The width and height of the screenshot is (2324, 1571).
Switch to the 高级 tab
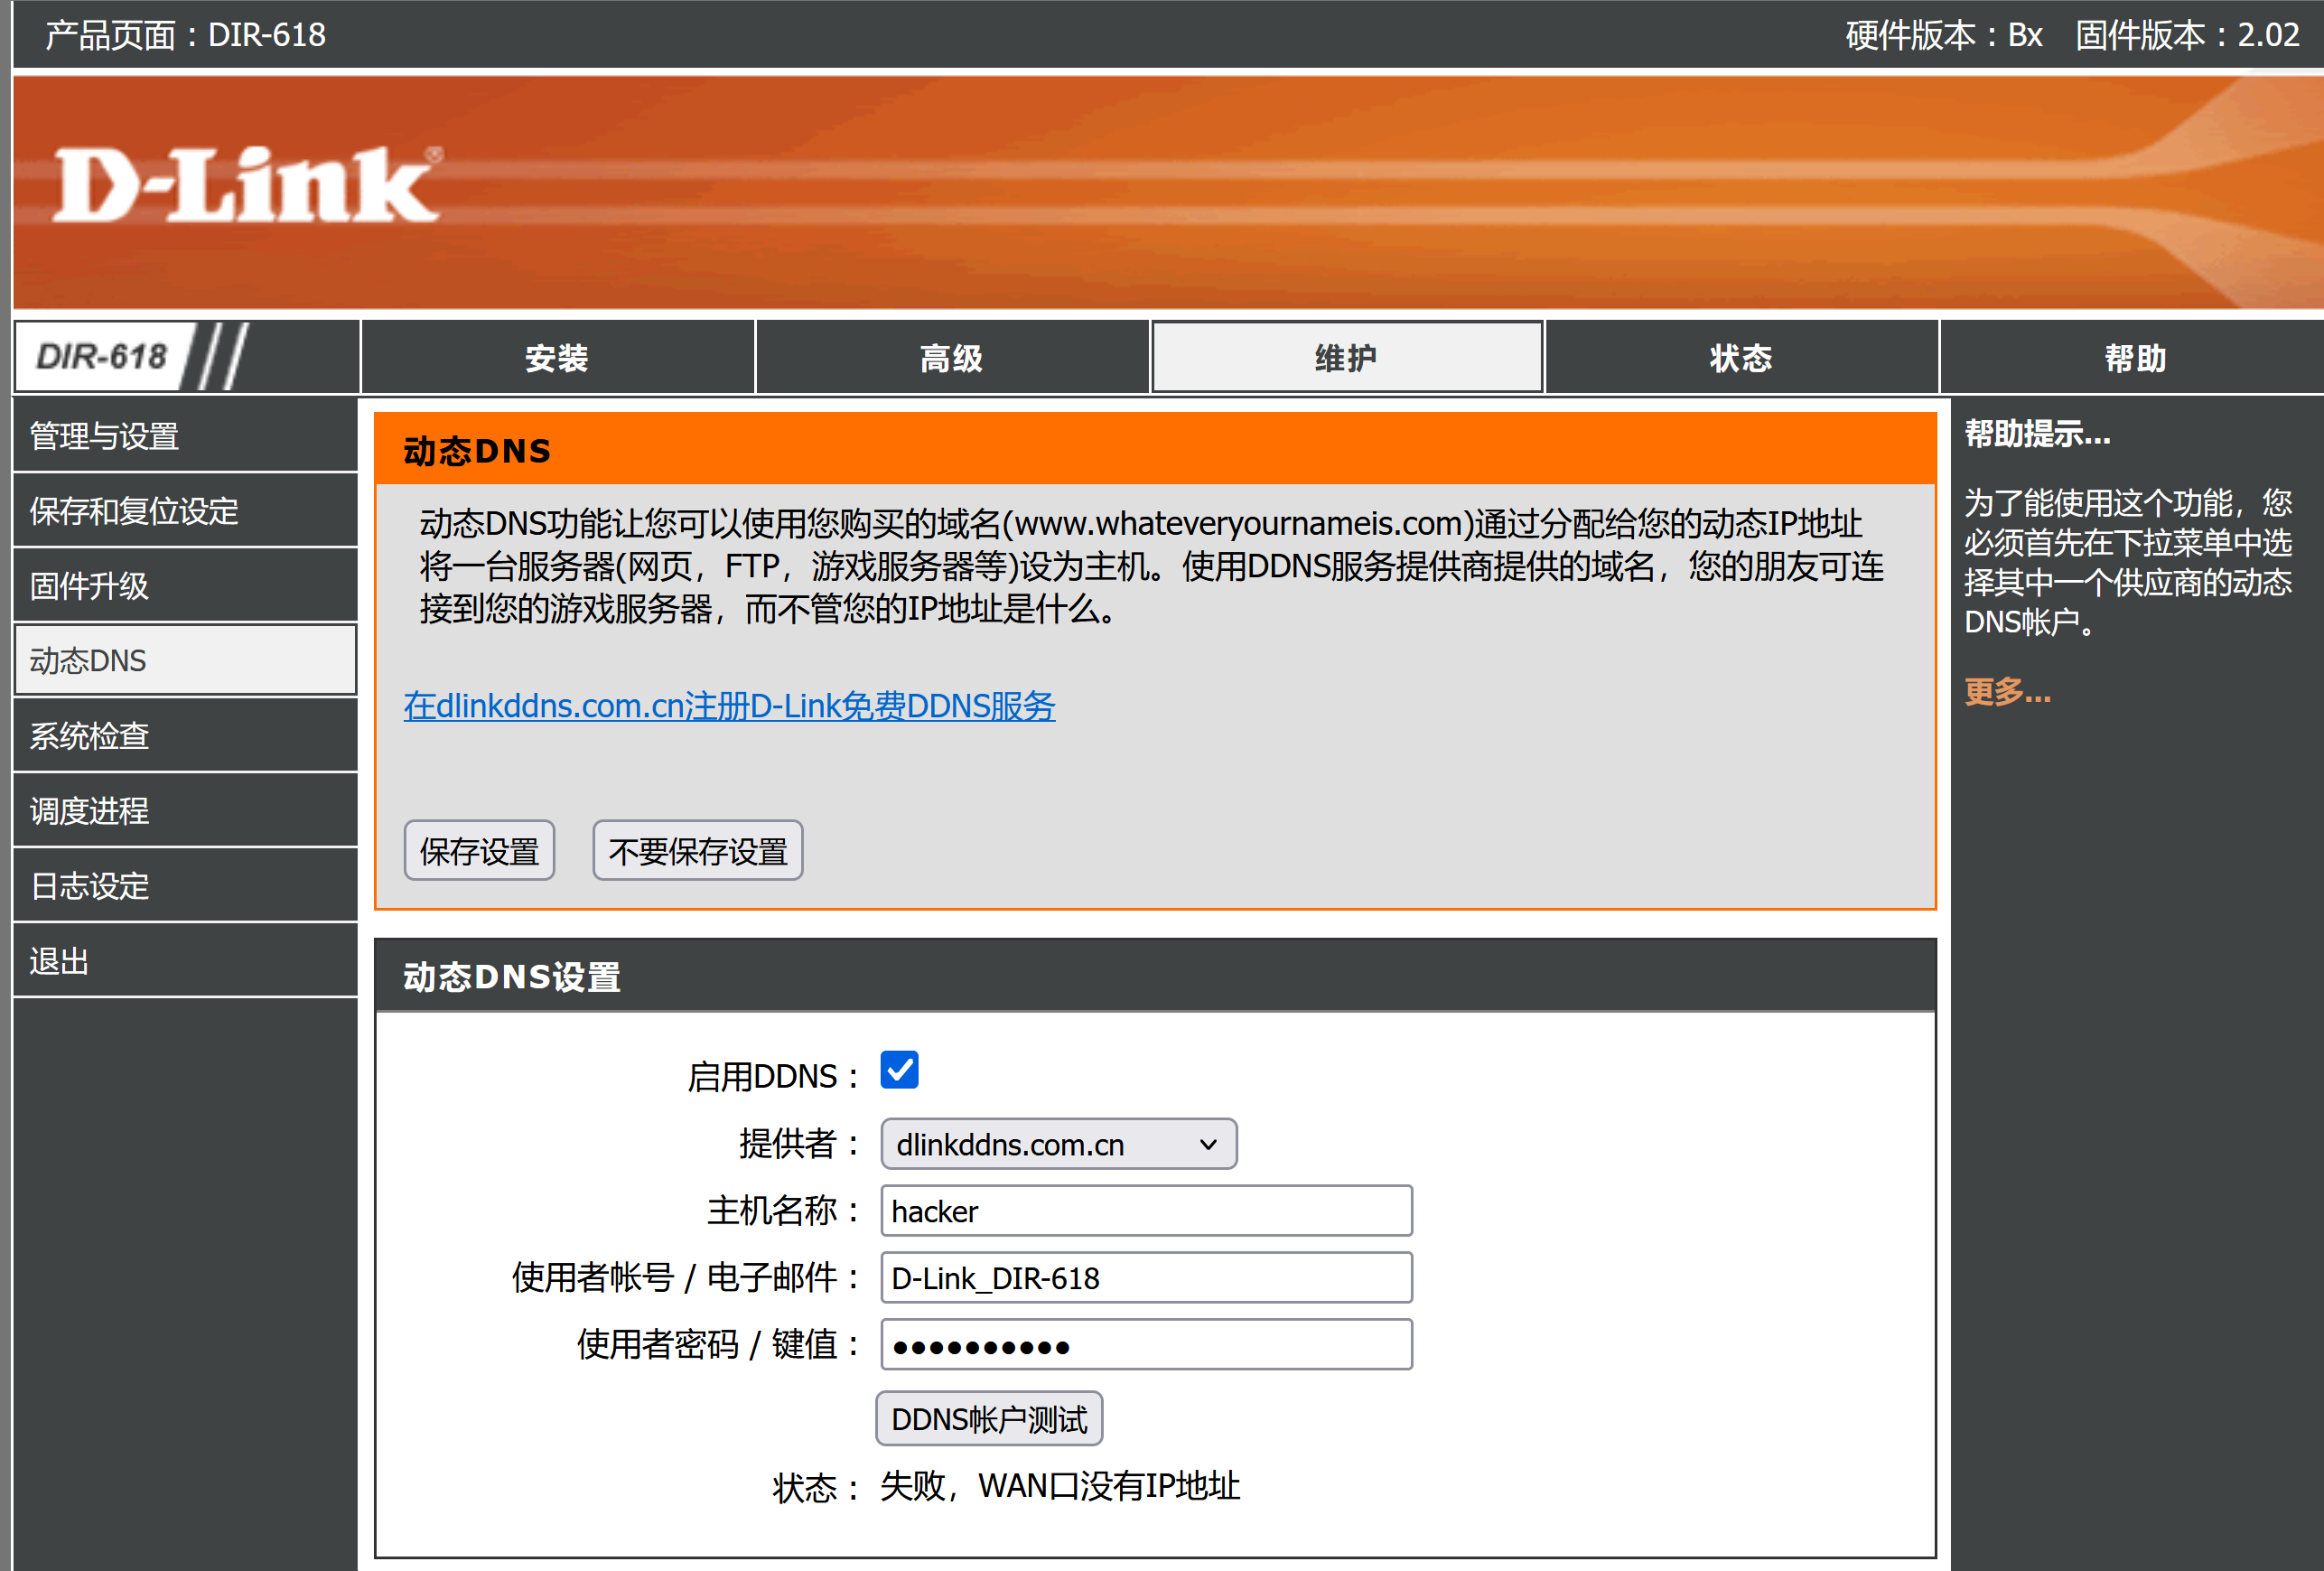[x=951, y=358]
